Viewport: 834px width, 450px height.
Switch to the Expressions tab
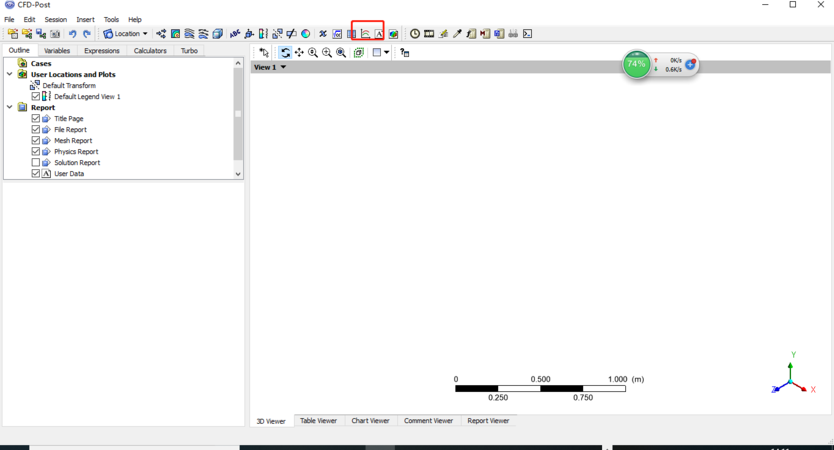click(102, 51)
